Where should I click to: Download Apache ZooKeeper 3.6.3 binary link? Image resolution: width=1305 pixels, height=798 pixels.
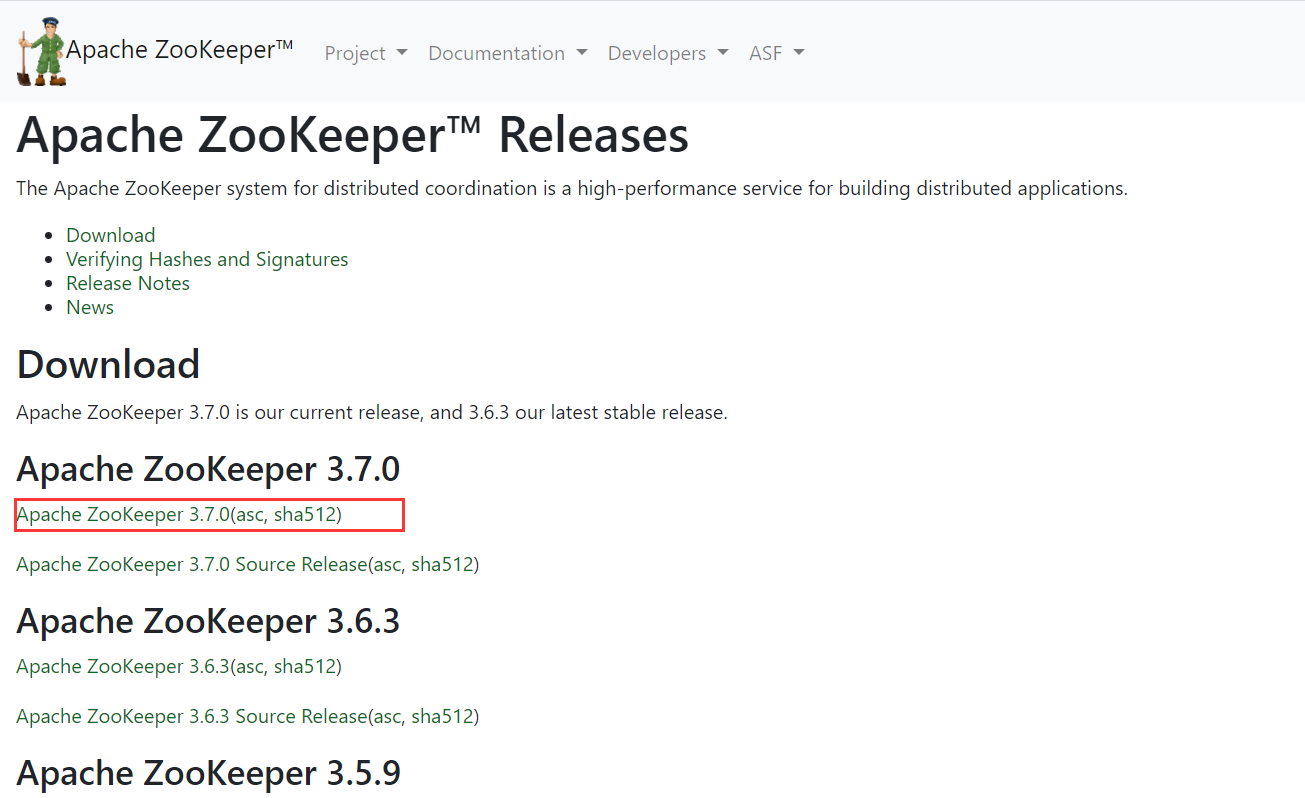(123, 667)
